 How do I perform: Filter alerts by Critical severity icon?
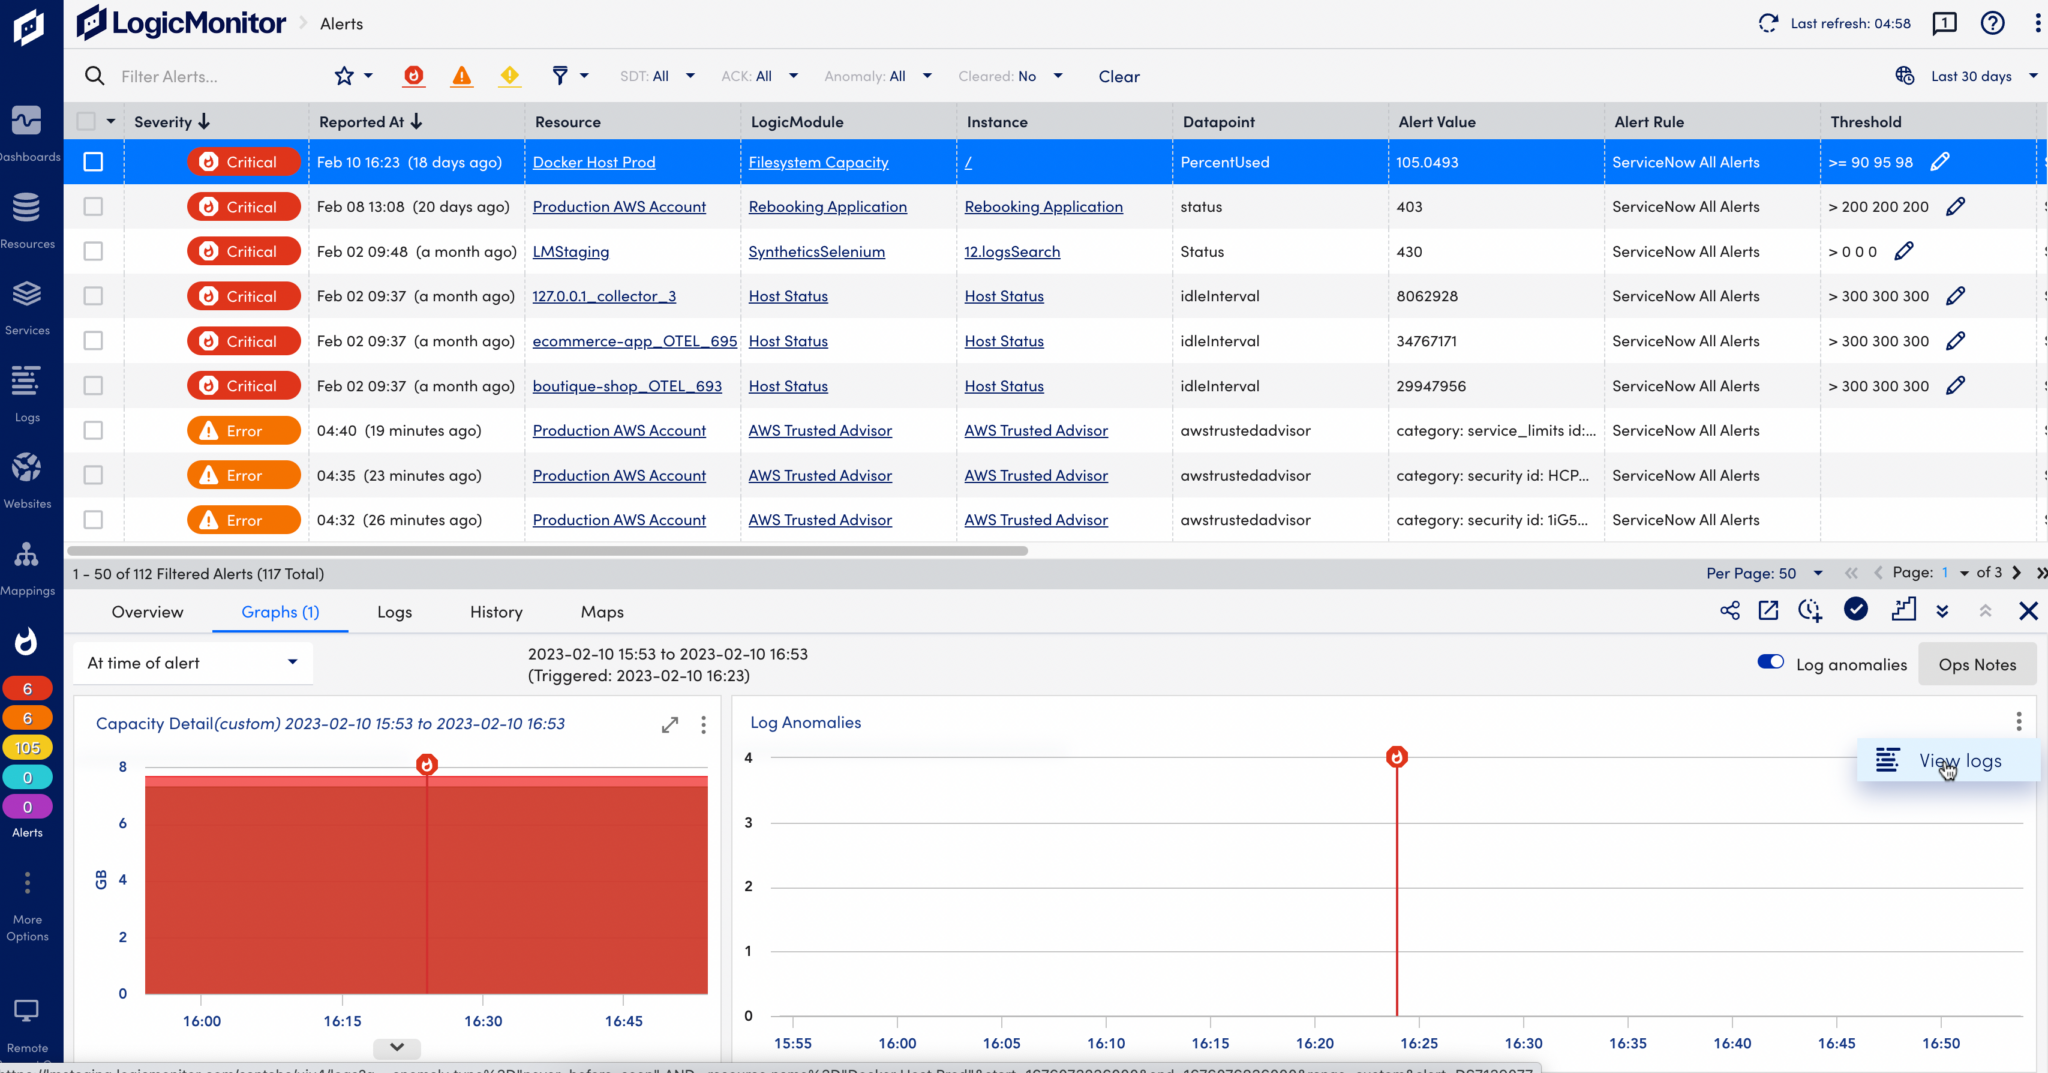point(413,75)
